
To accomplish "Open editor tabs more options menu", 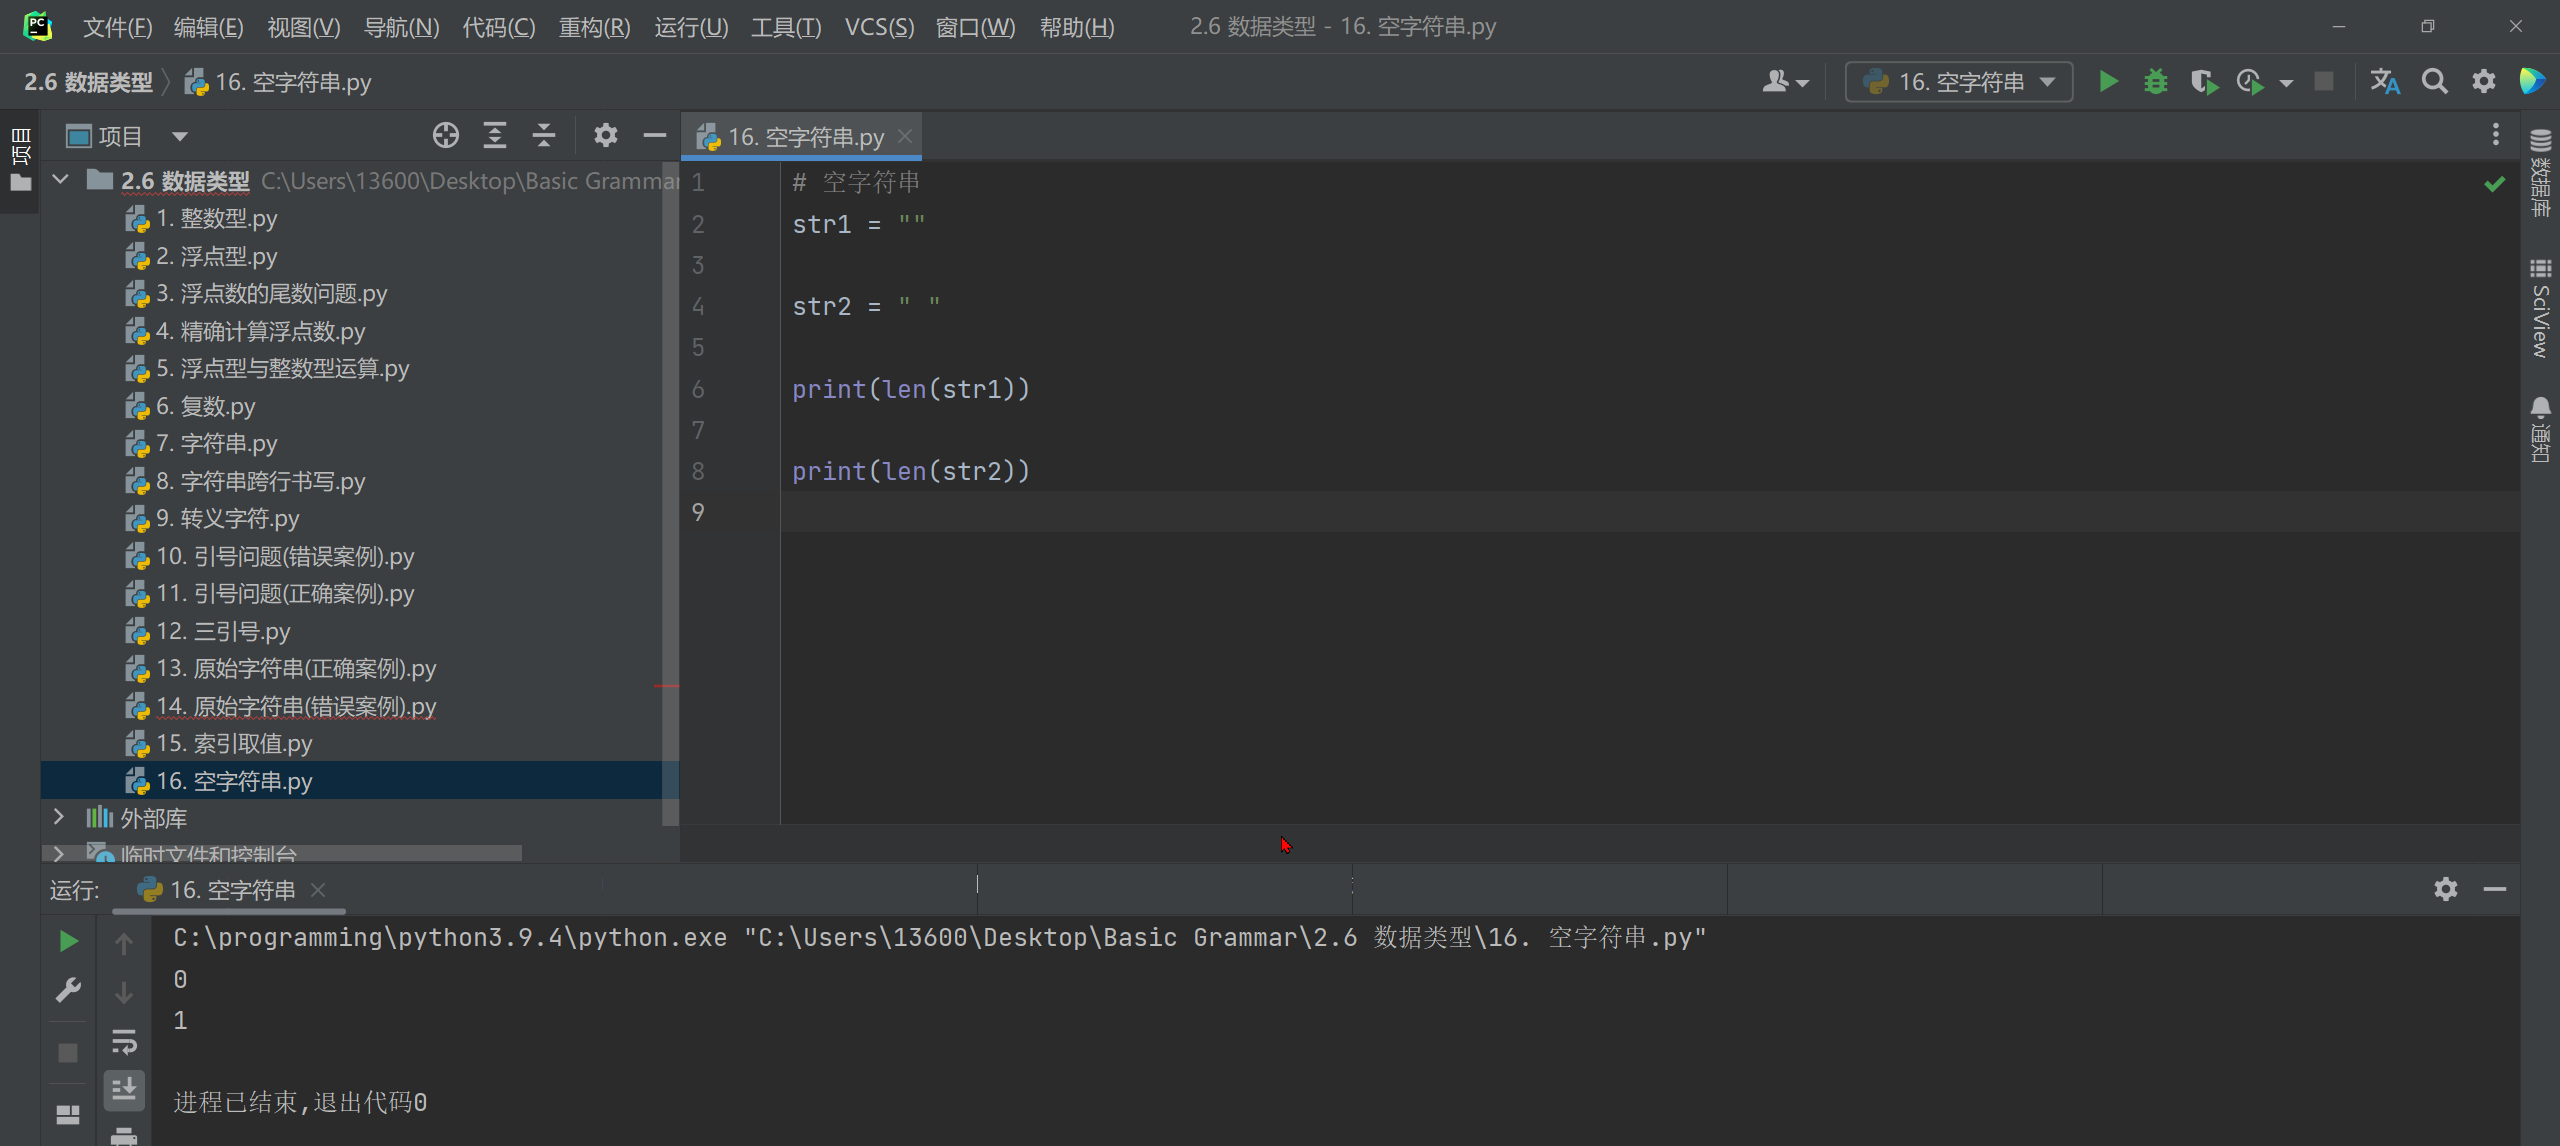I will point(2496,134).
